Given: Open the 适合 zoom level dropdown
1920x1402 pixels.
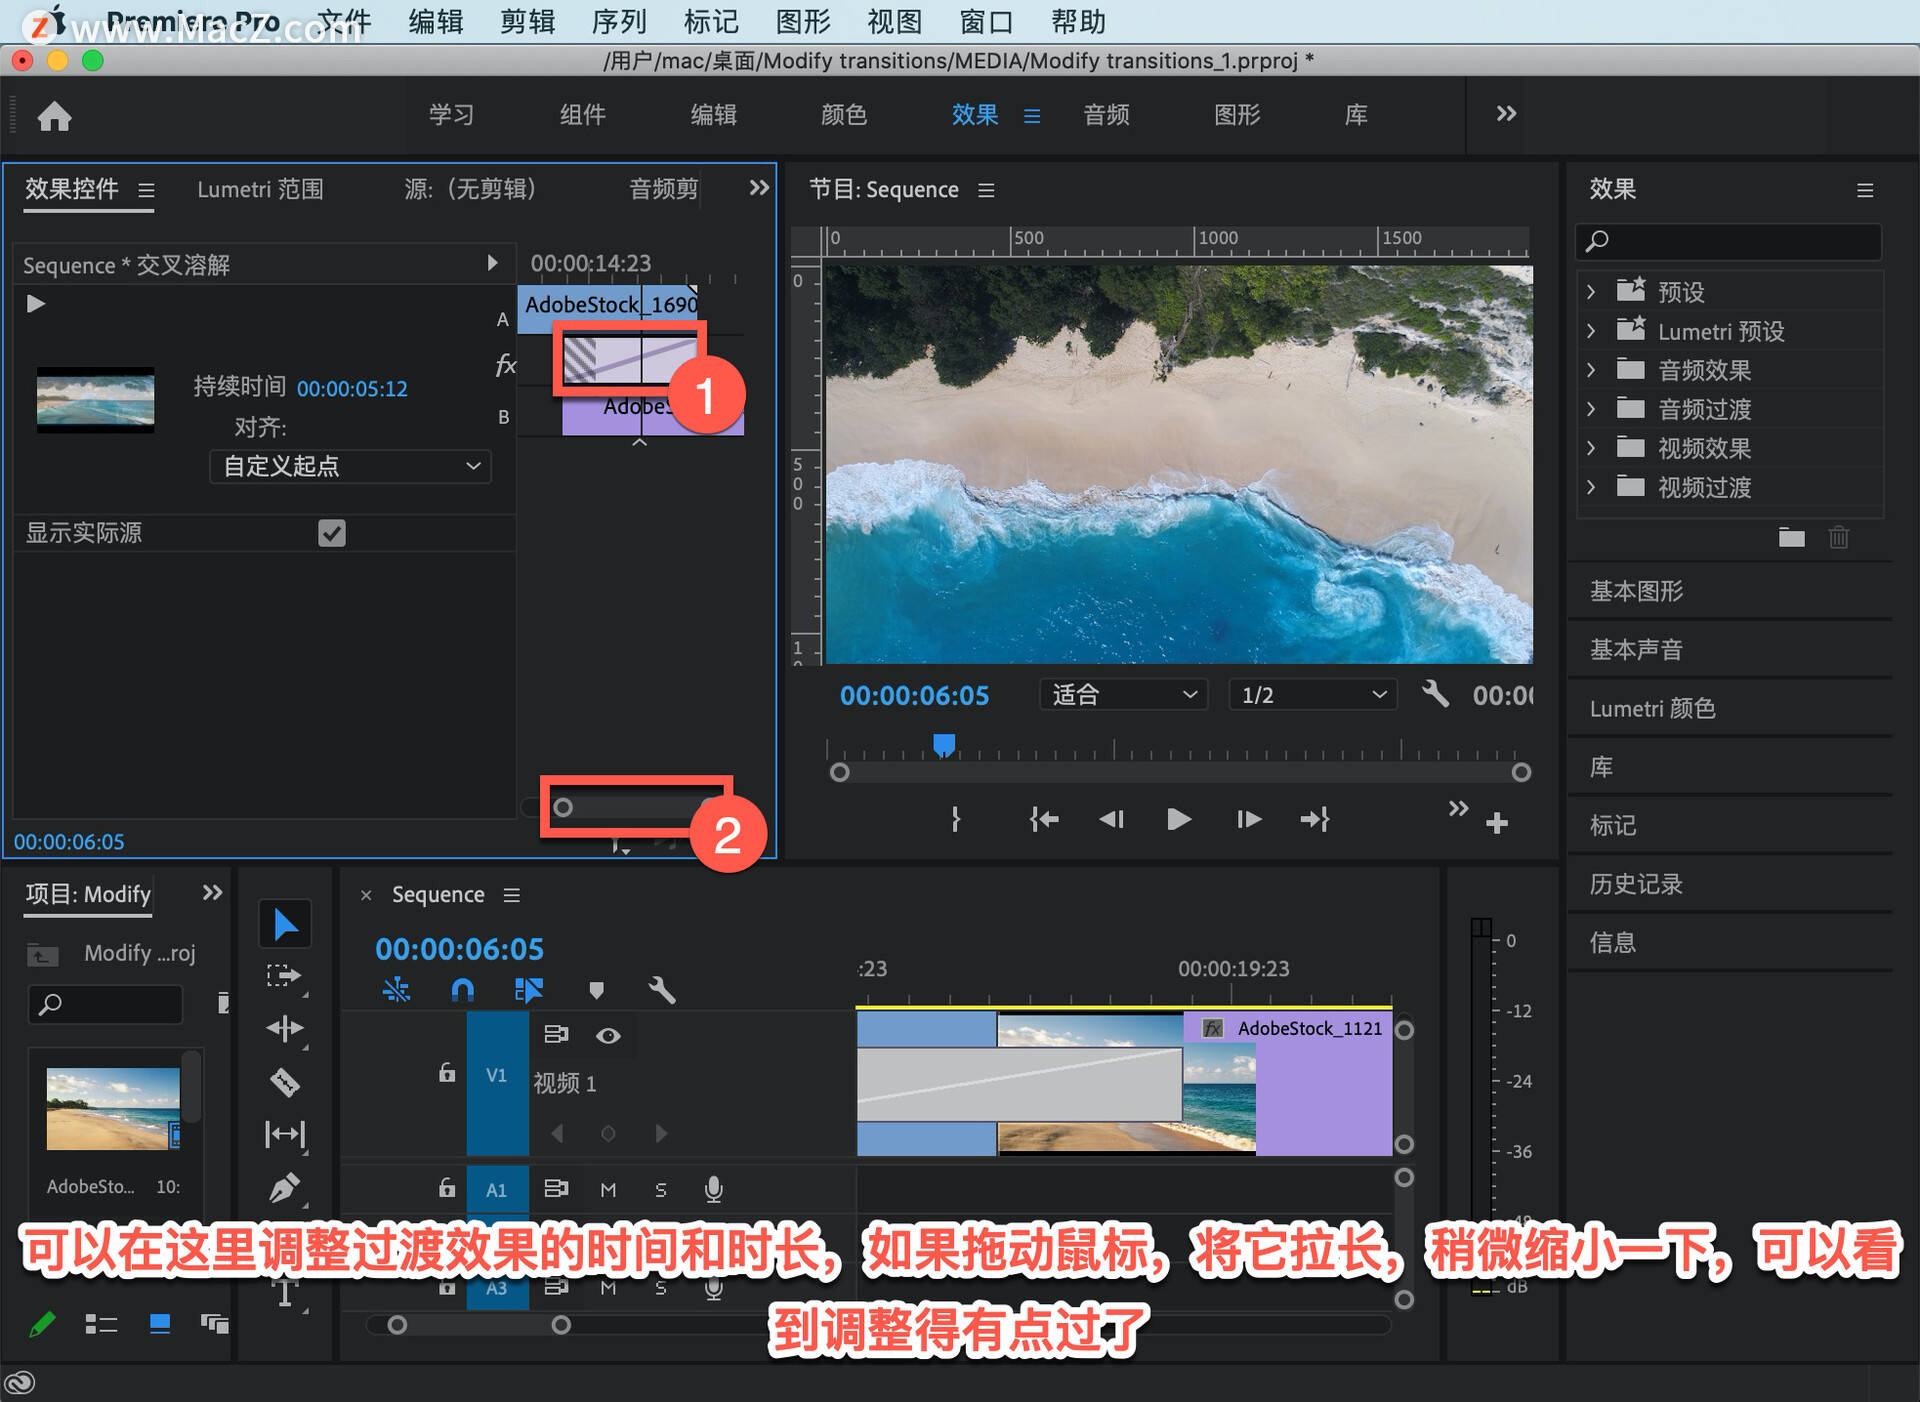Looking at the screenshot, I should click(x=1123, y=694).
